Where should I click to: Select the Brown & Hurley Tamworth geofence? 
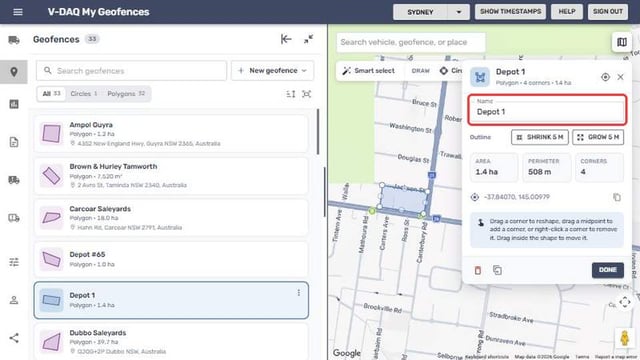(171, 176)
